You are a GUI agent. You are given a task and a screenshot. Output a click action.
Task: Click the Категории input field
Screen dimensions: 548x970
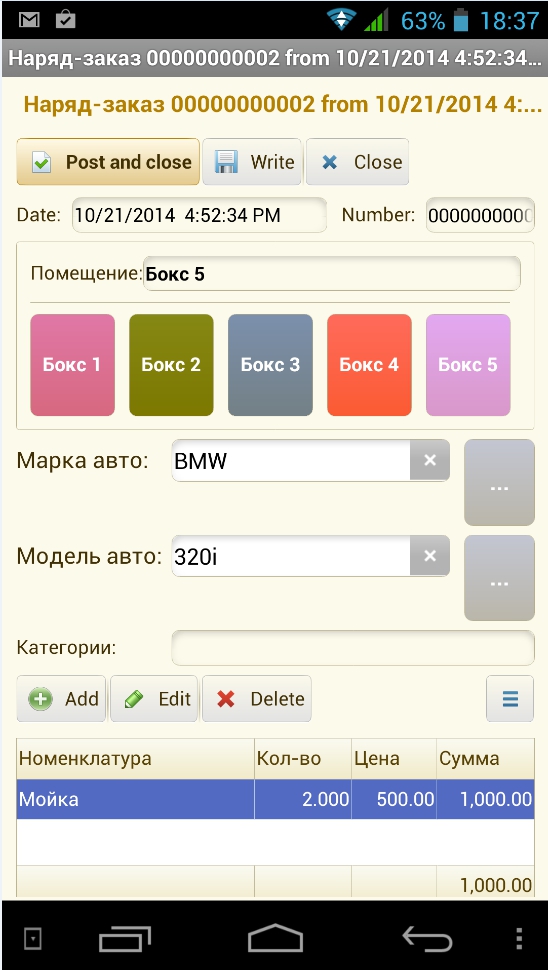click(353, 648)
